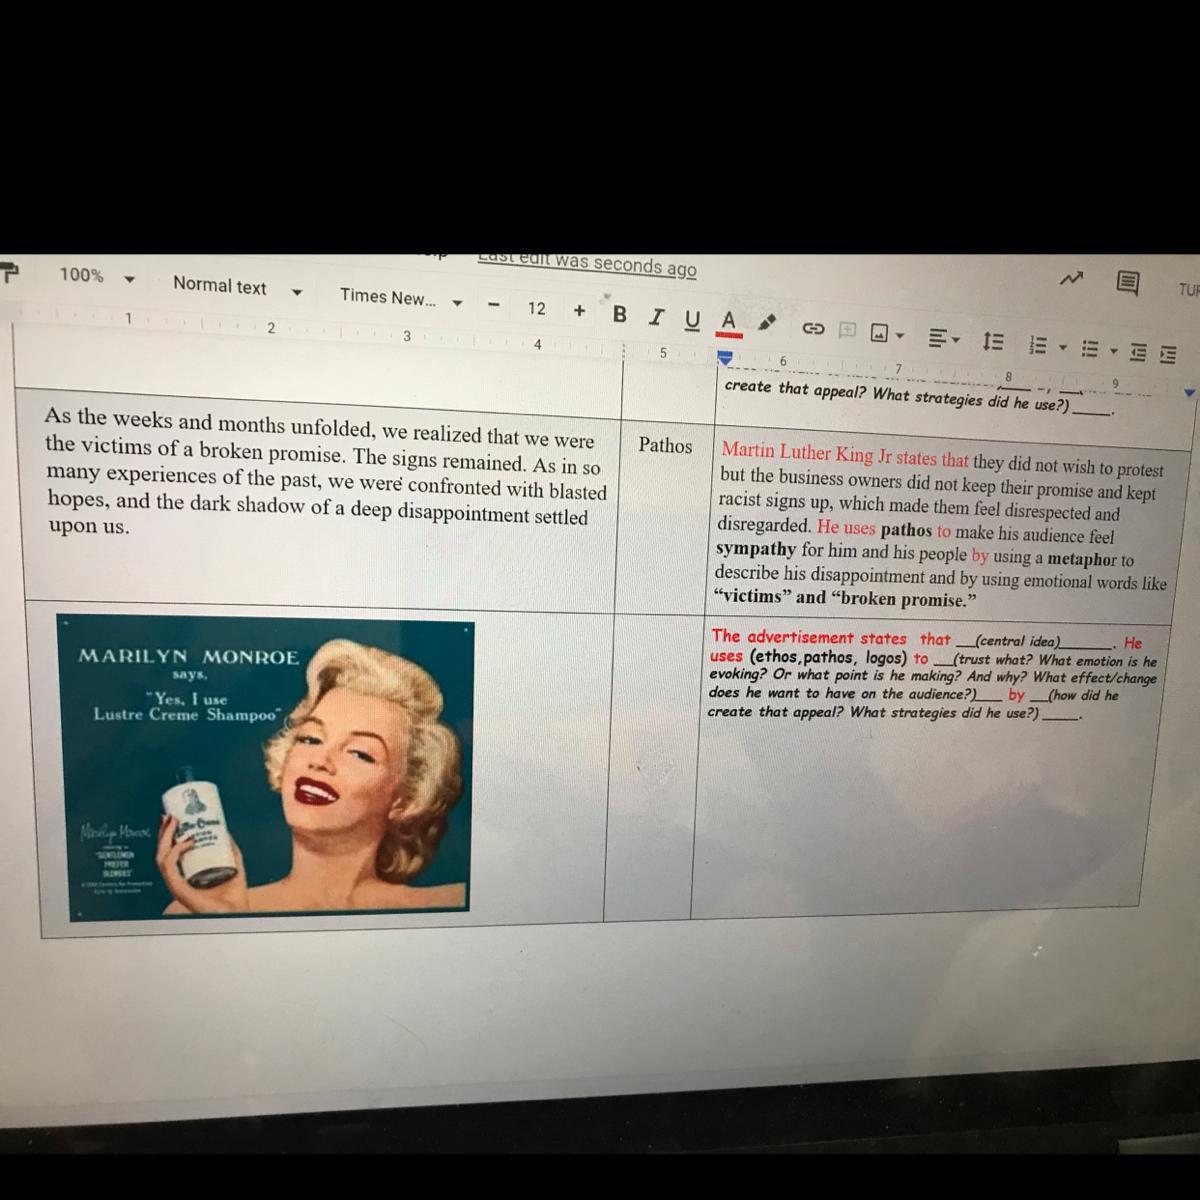Open the Normal text style dropdown

[x=237, y=288]
